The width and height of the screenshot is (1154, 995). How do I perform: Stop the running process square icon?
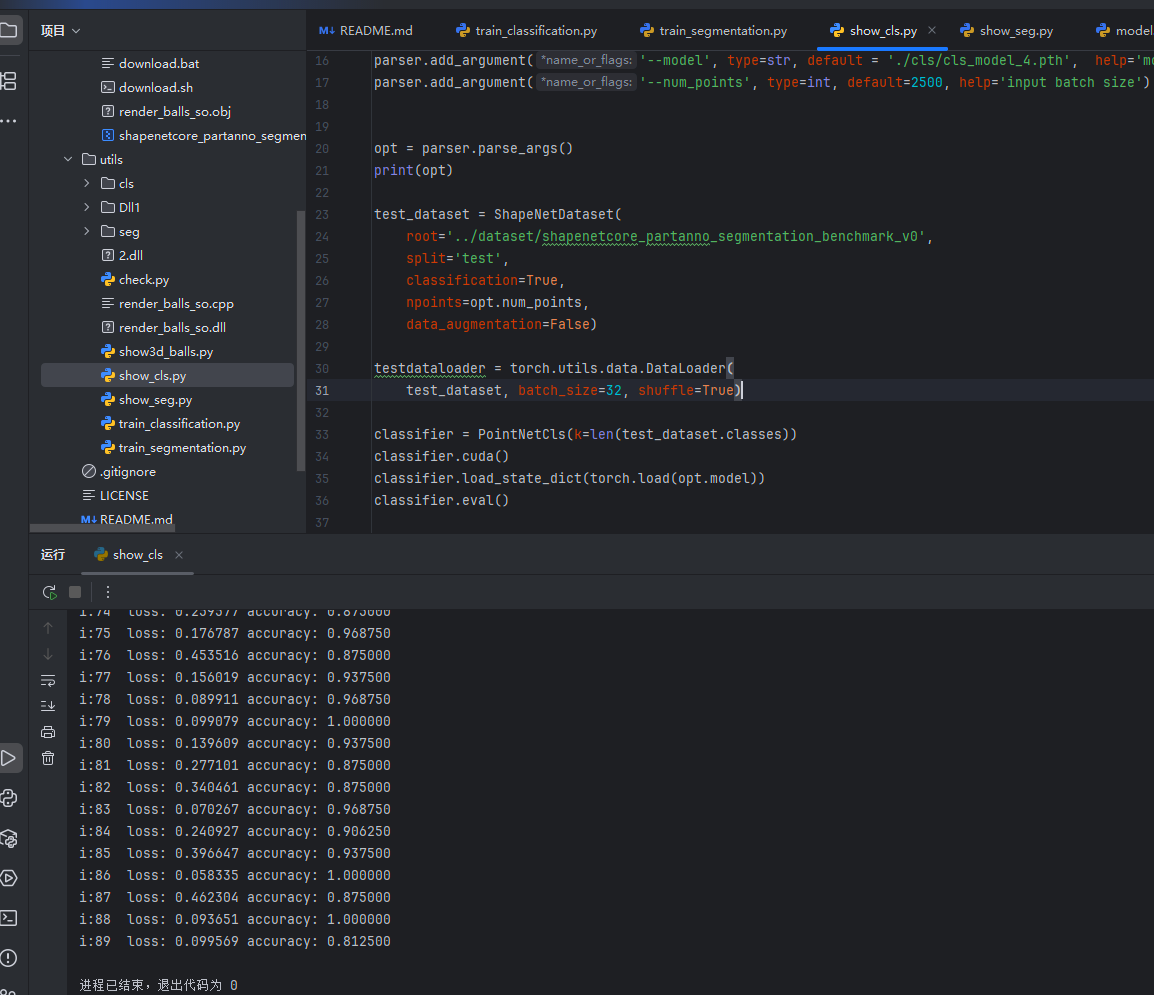(75, 592)
